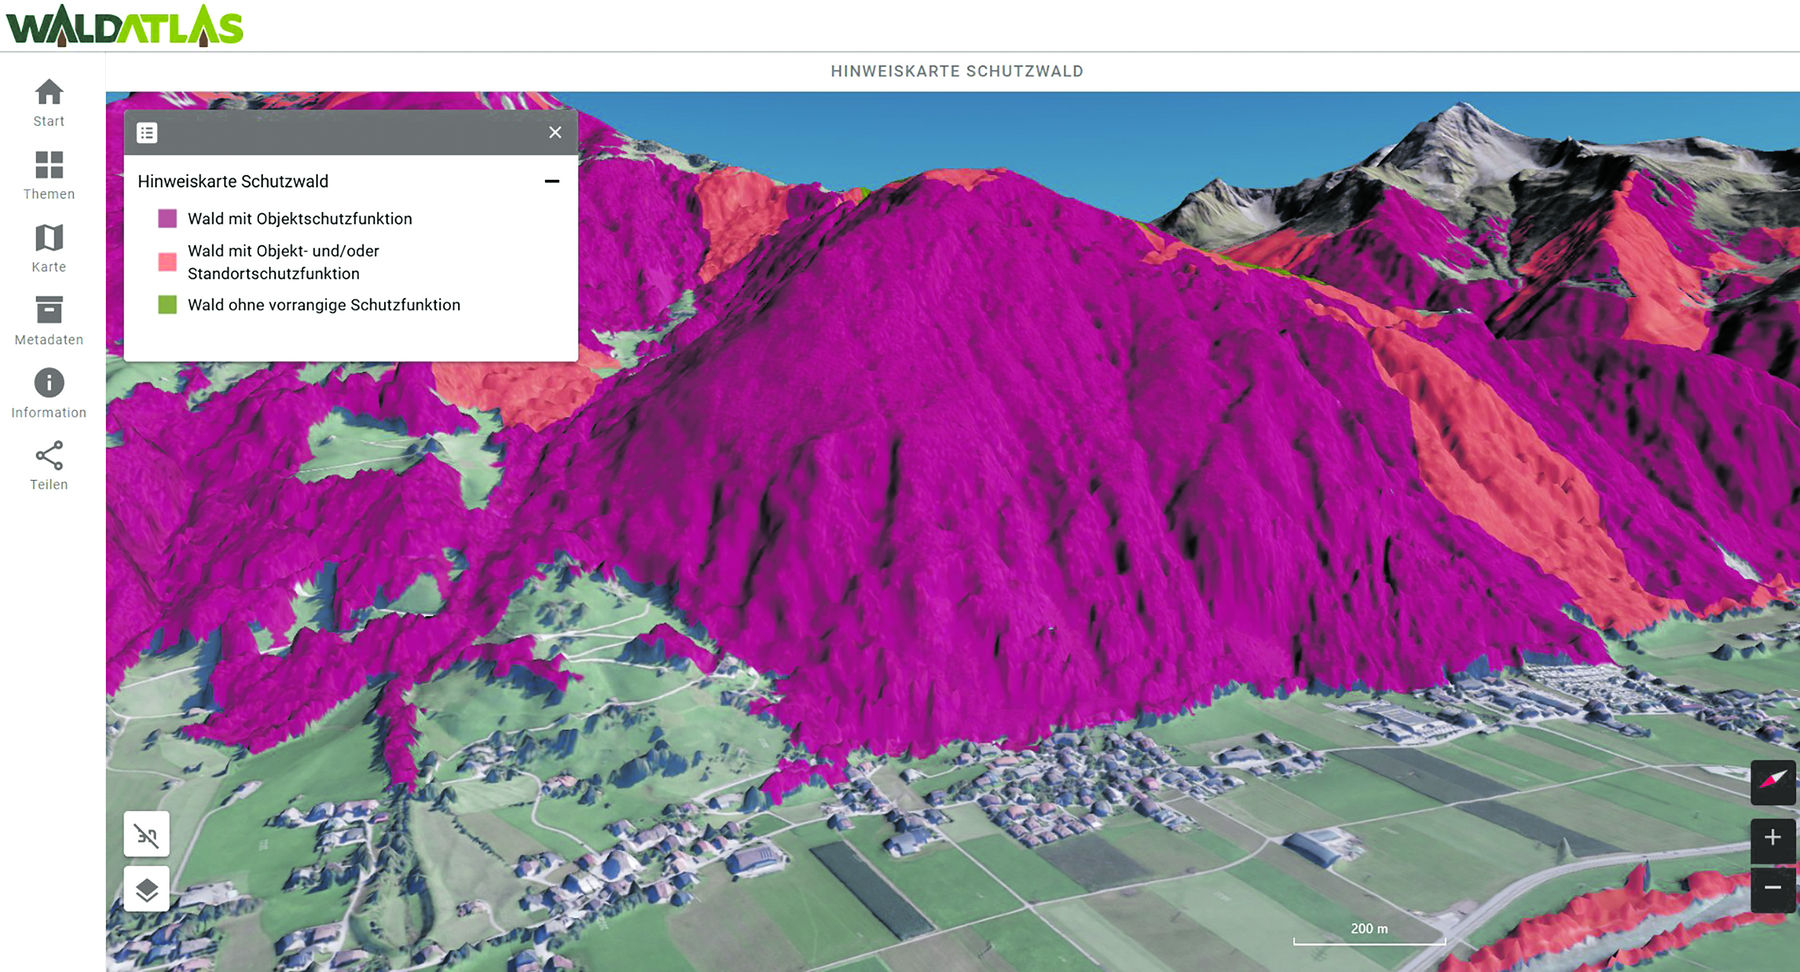1800x972 pixels.
Task: Collapse the Hinweiskarte Schutzwald legend section
Action: coord(551,181)
